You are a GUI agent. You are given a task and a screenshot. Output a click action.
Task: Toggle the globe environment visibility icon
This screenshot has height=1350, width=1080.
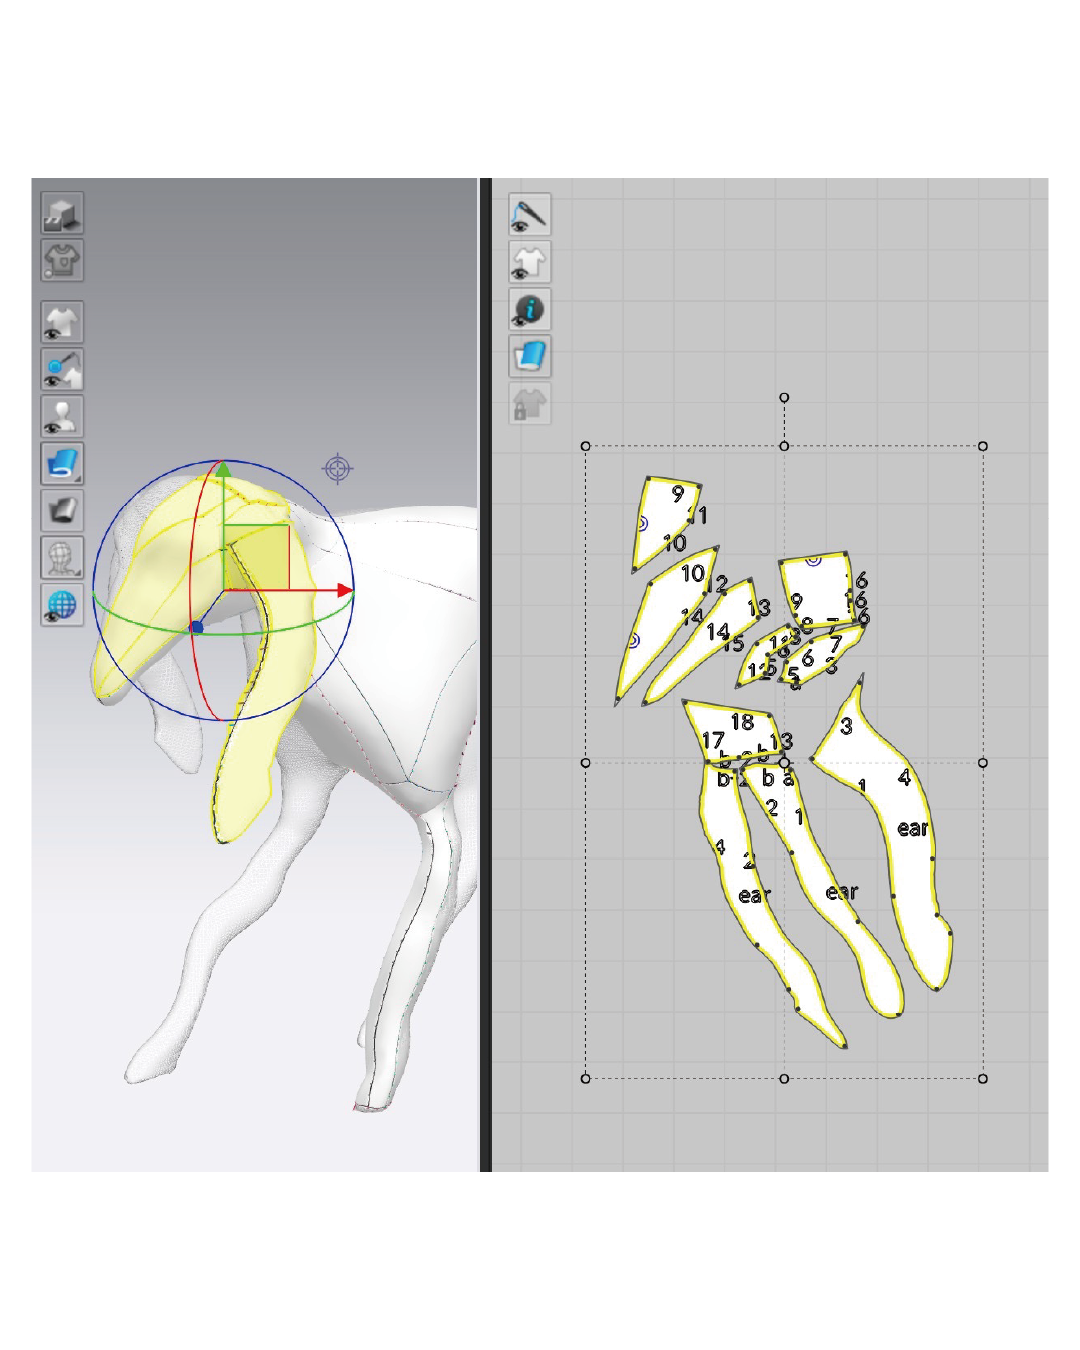point(62,604)
